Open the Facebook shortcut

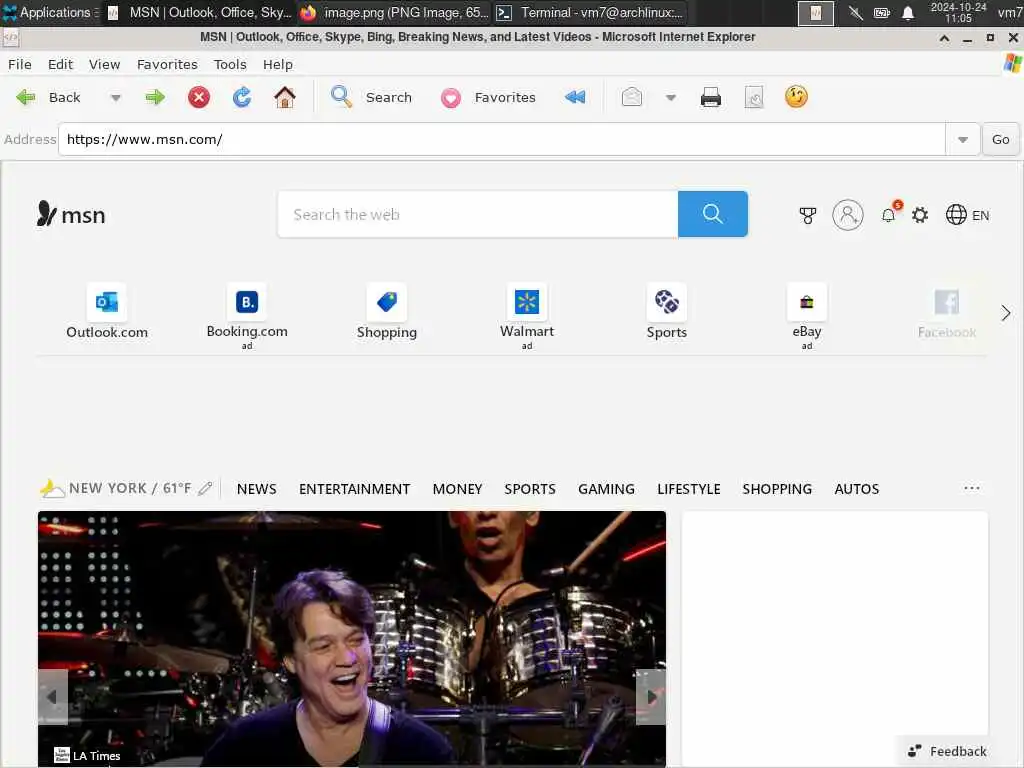(x=946, y=313)
